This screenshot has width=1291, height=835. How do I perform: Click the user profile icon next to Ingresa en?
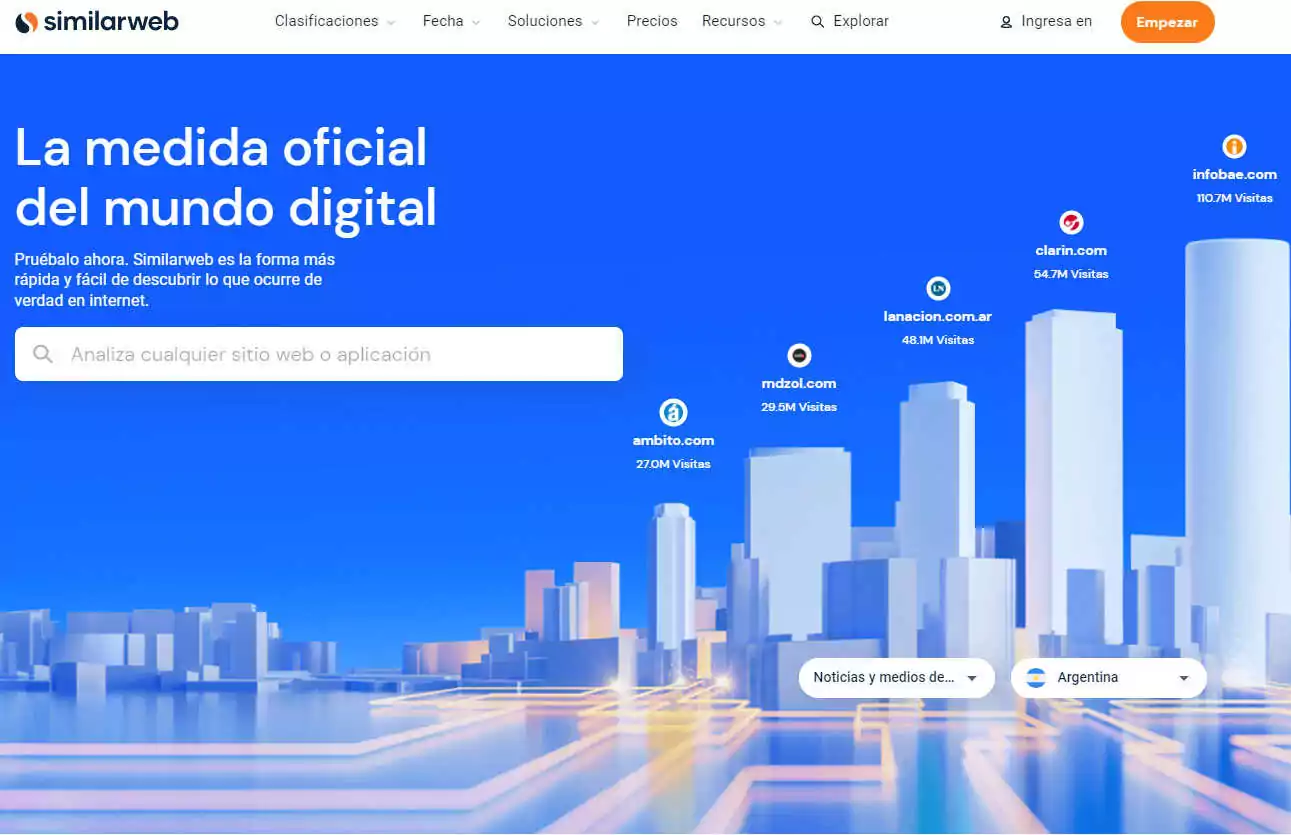[x=1005, y=21]
